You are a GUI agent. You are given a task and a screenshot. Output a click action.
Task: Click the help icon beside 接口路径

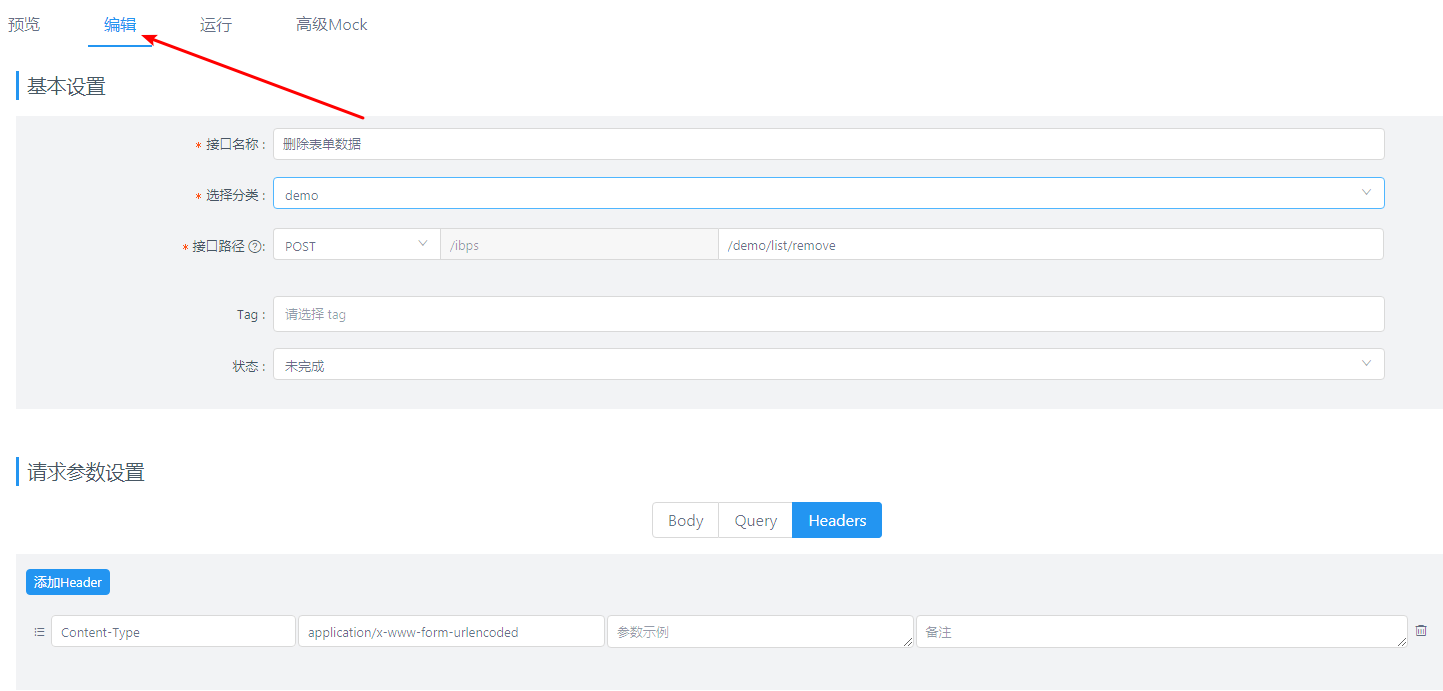coord(255,247)
